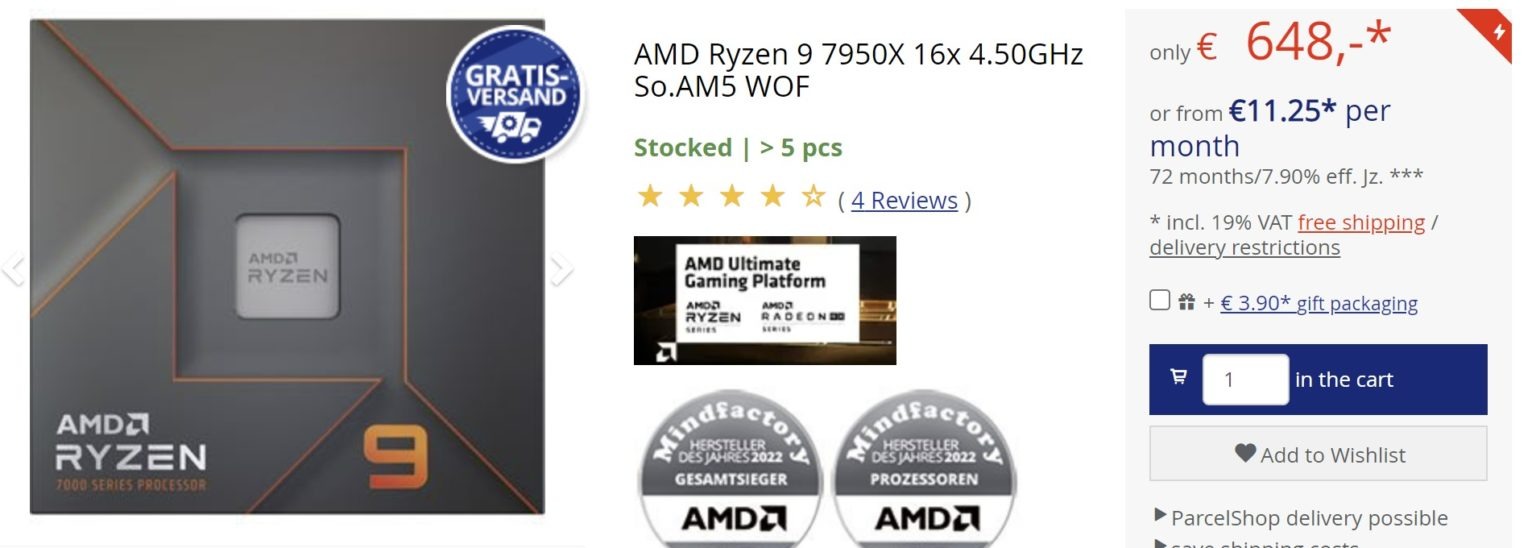Click the heart icon beside Add to Wishlist
This screenshot has height=548, width=1536.
(x=1245, y=453)
